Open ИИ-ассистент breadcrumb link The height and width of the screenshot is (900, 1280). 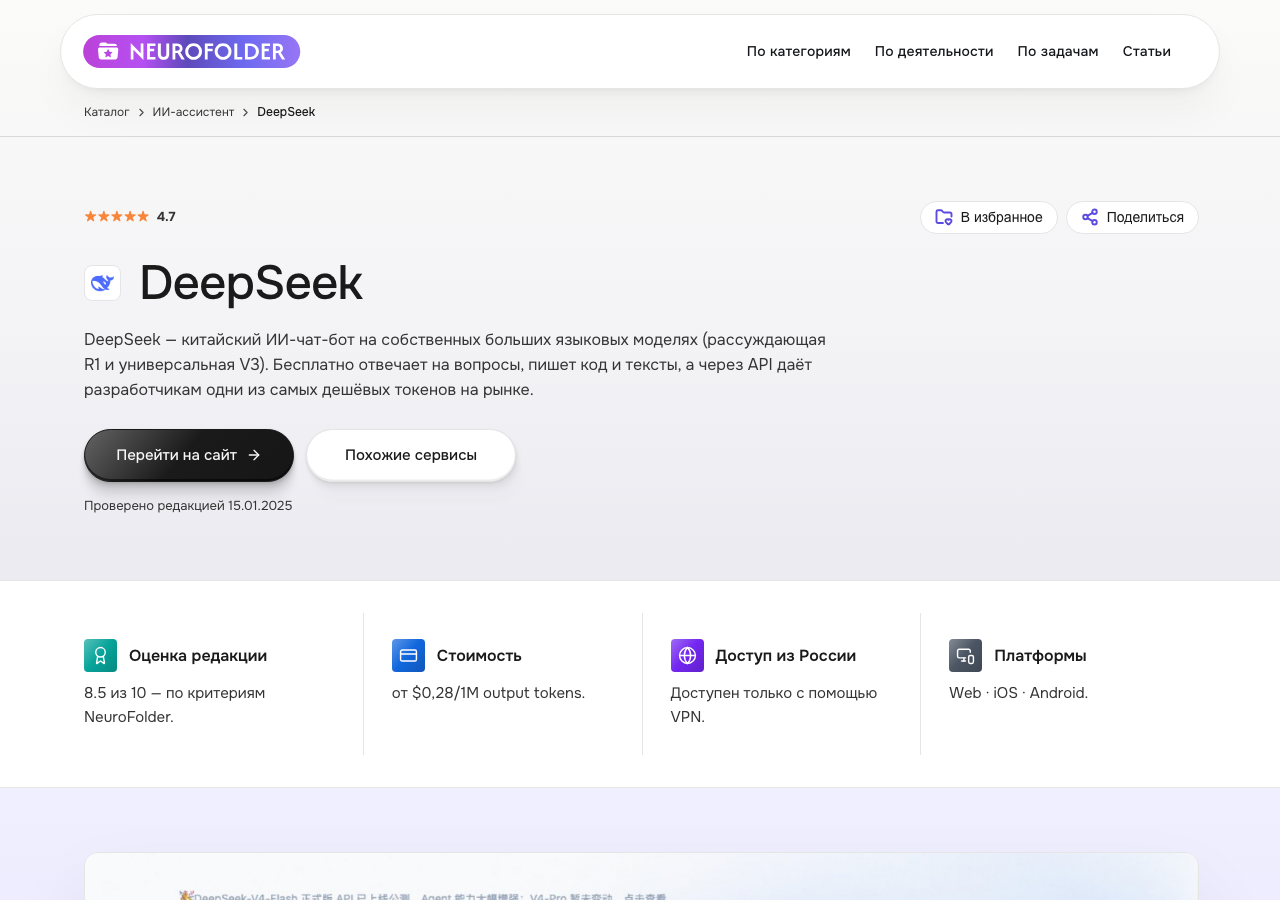tap(193, 112)
